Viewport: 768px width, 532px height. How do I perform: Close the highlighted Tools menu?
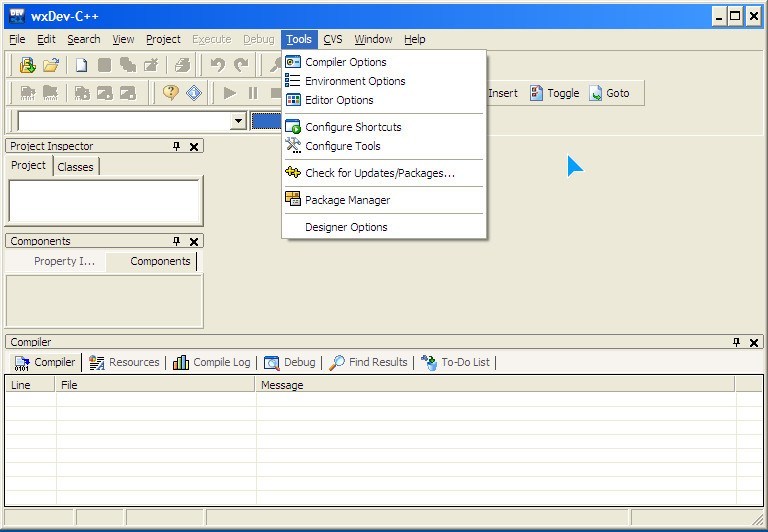[x=299, y=39]
